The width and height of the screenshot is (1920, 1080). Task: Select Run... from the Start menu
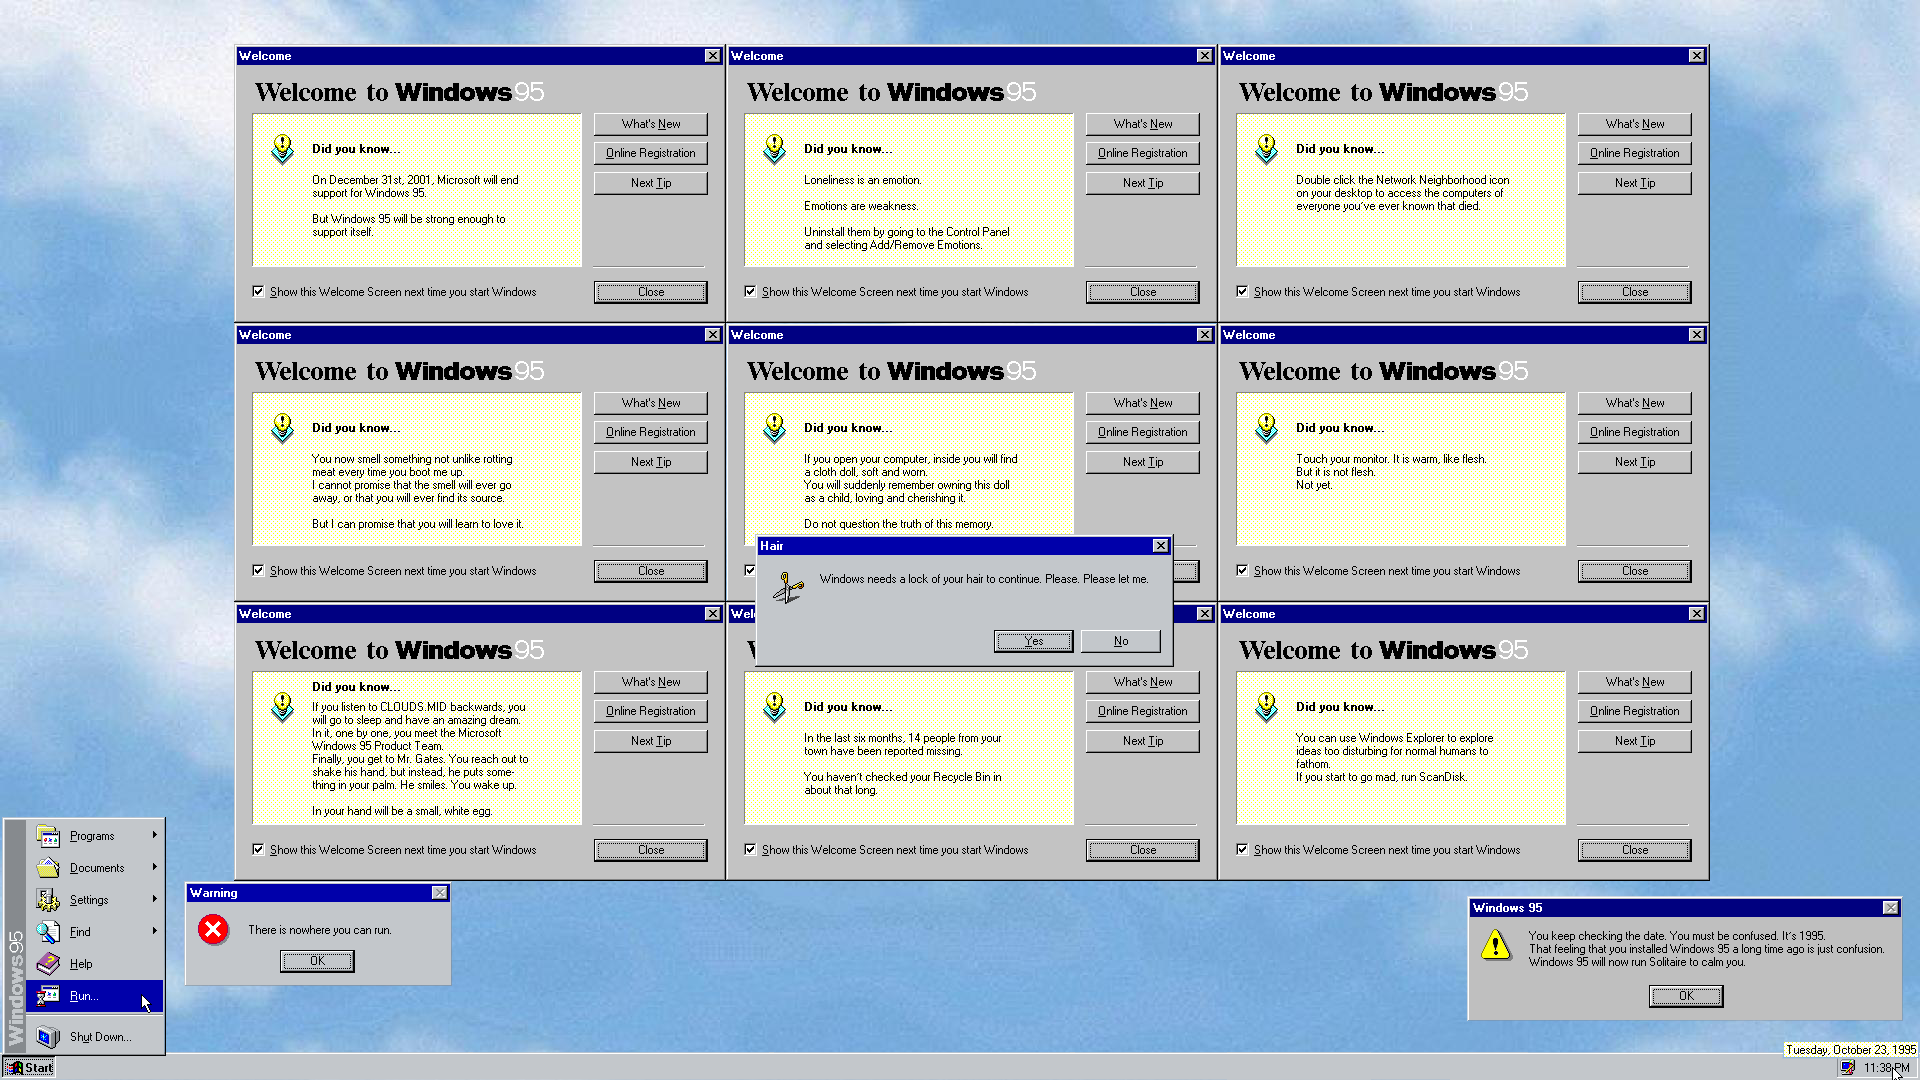[85, 996]
